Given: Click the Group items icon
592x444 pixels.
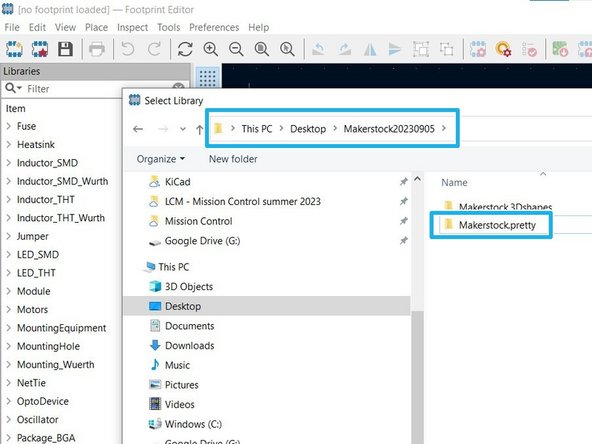Looking at the screenshot, I should tap(421, 49).
